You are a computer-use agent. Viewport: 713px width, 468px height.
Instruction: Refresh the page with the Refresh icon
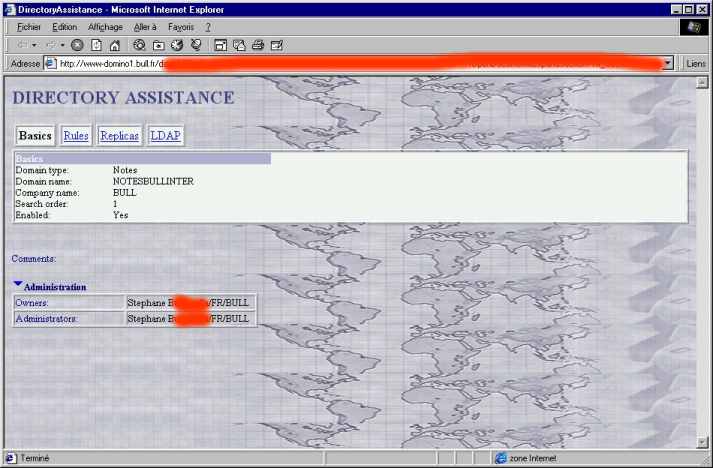[x=96, y=45]
